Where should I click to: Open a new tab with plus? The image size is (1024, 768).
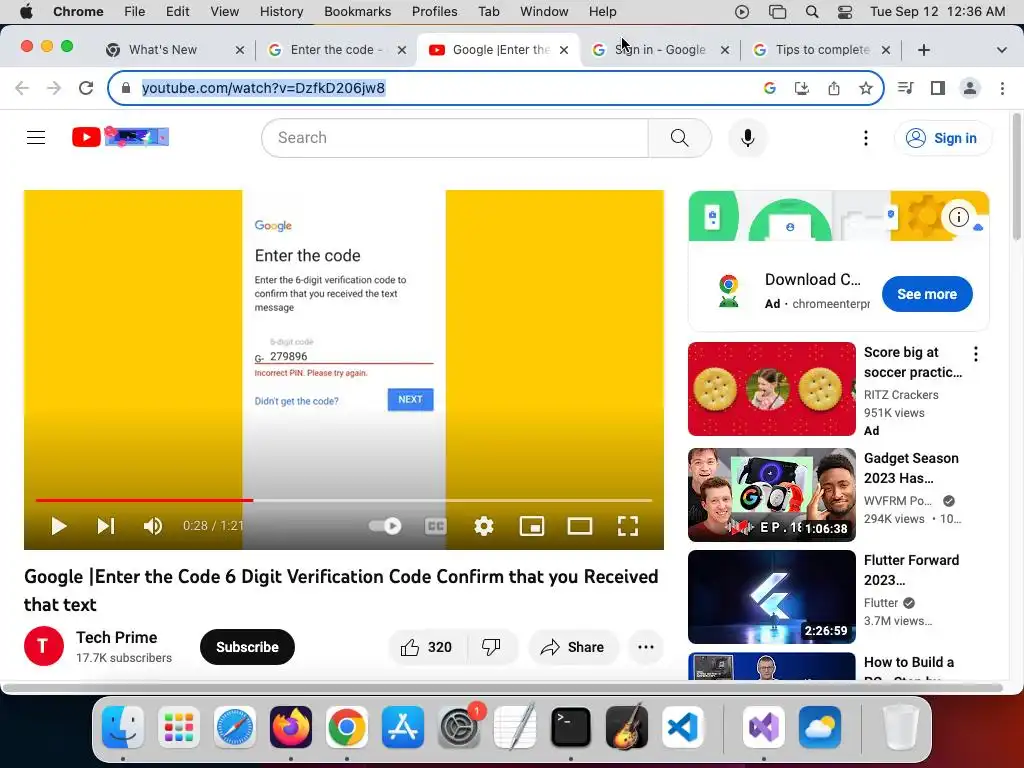(x=923, y=50)
